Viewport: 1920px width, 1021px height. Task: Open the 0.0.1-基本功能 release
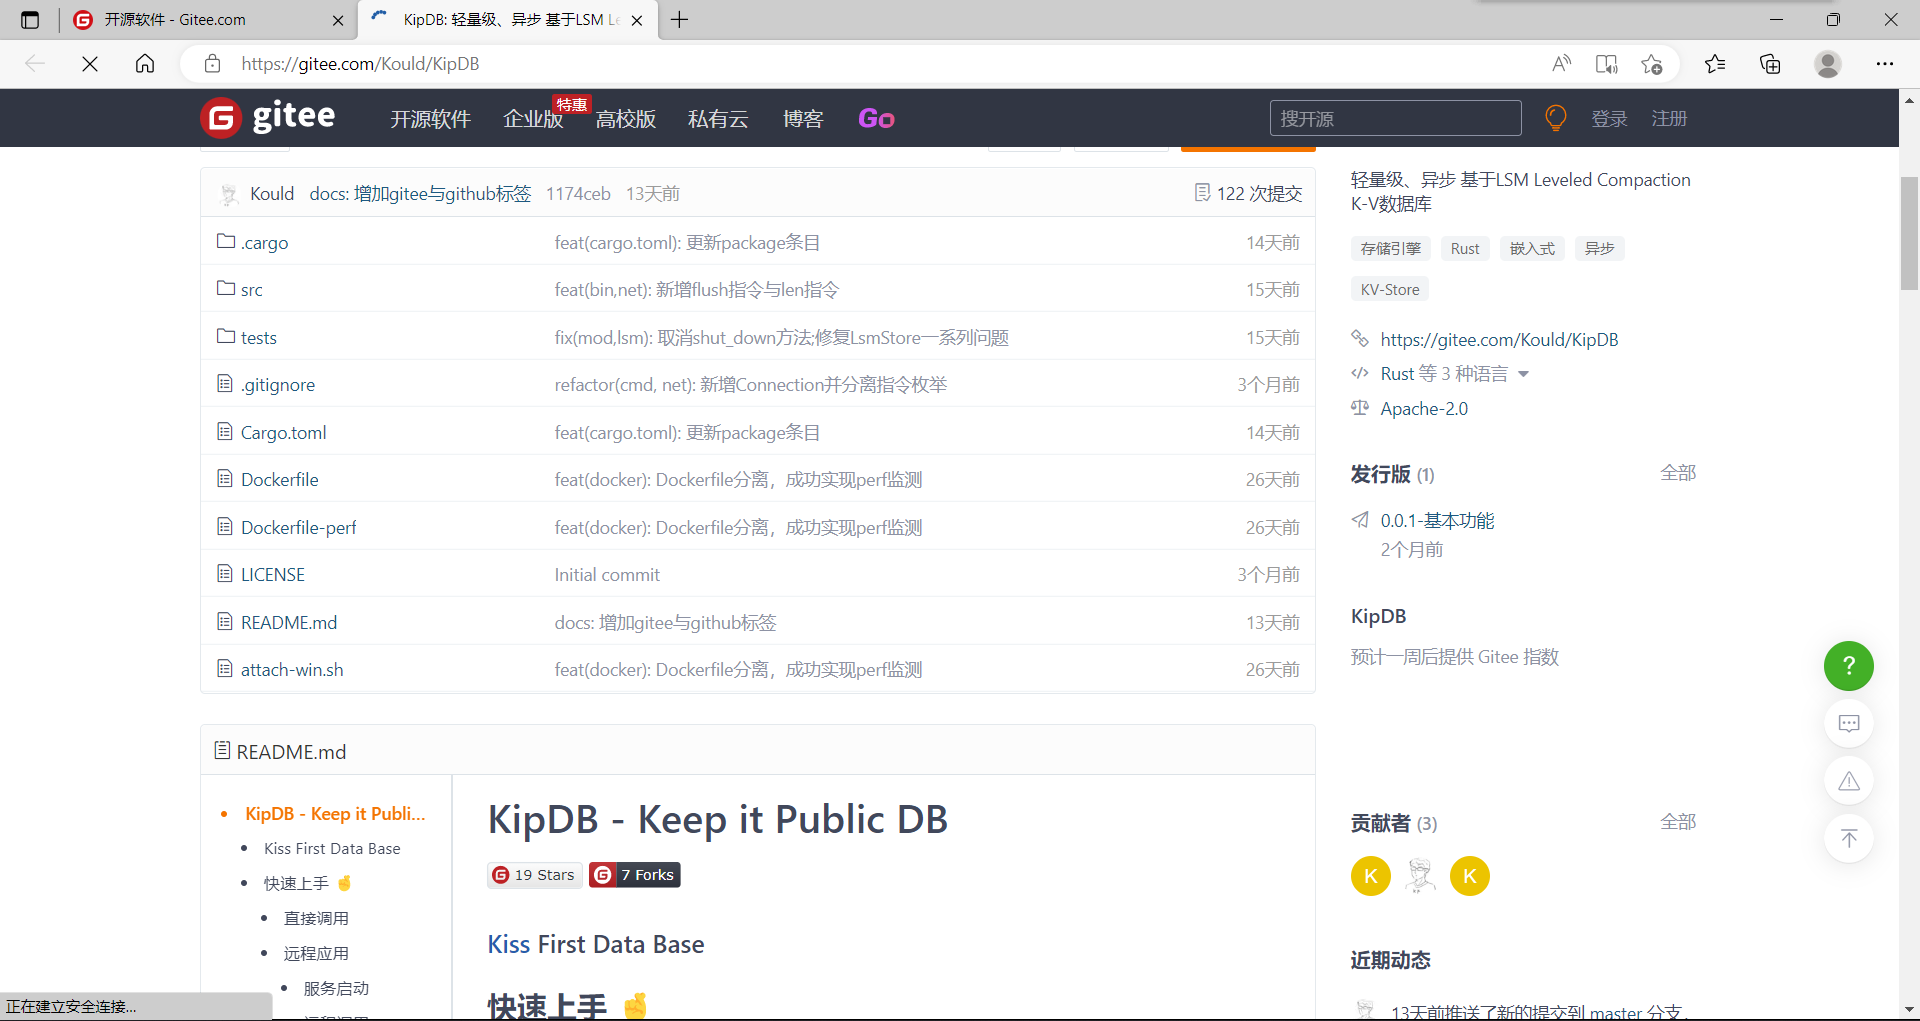coord(1437,520)
